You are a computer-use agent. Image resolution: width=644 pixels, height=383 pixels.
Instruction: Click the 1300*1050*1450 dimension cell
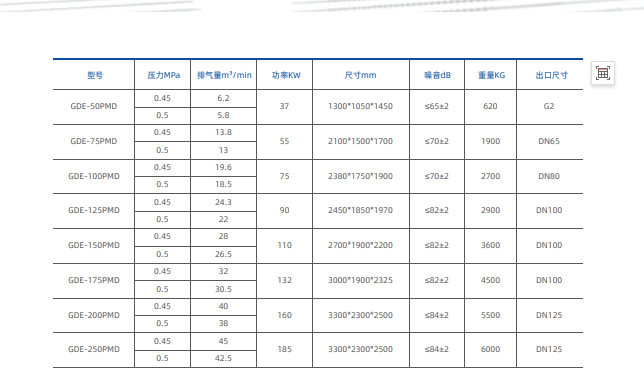tap(360, 106)
